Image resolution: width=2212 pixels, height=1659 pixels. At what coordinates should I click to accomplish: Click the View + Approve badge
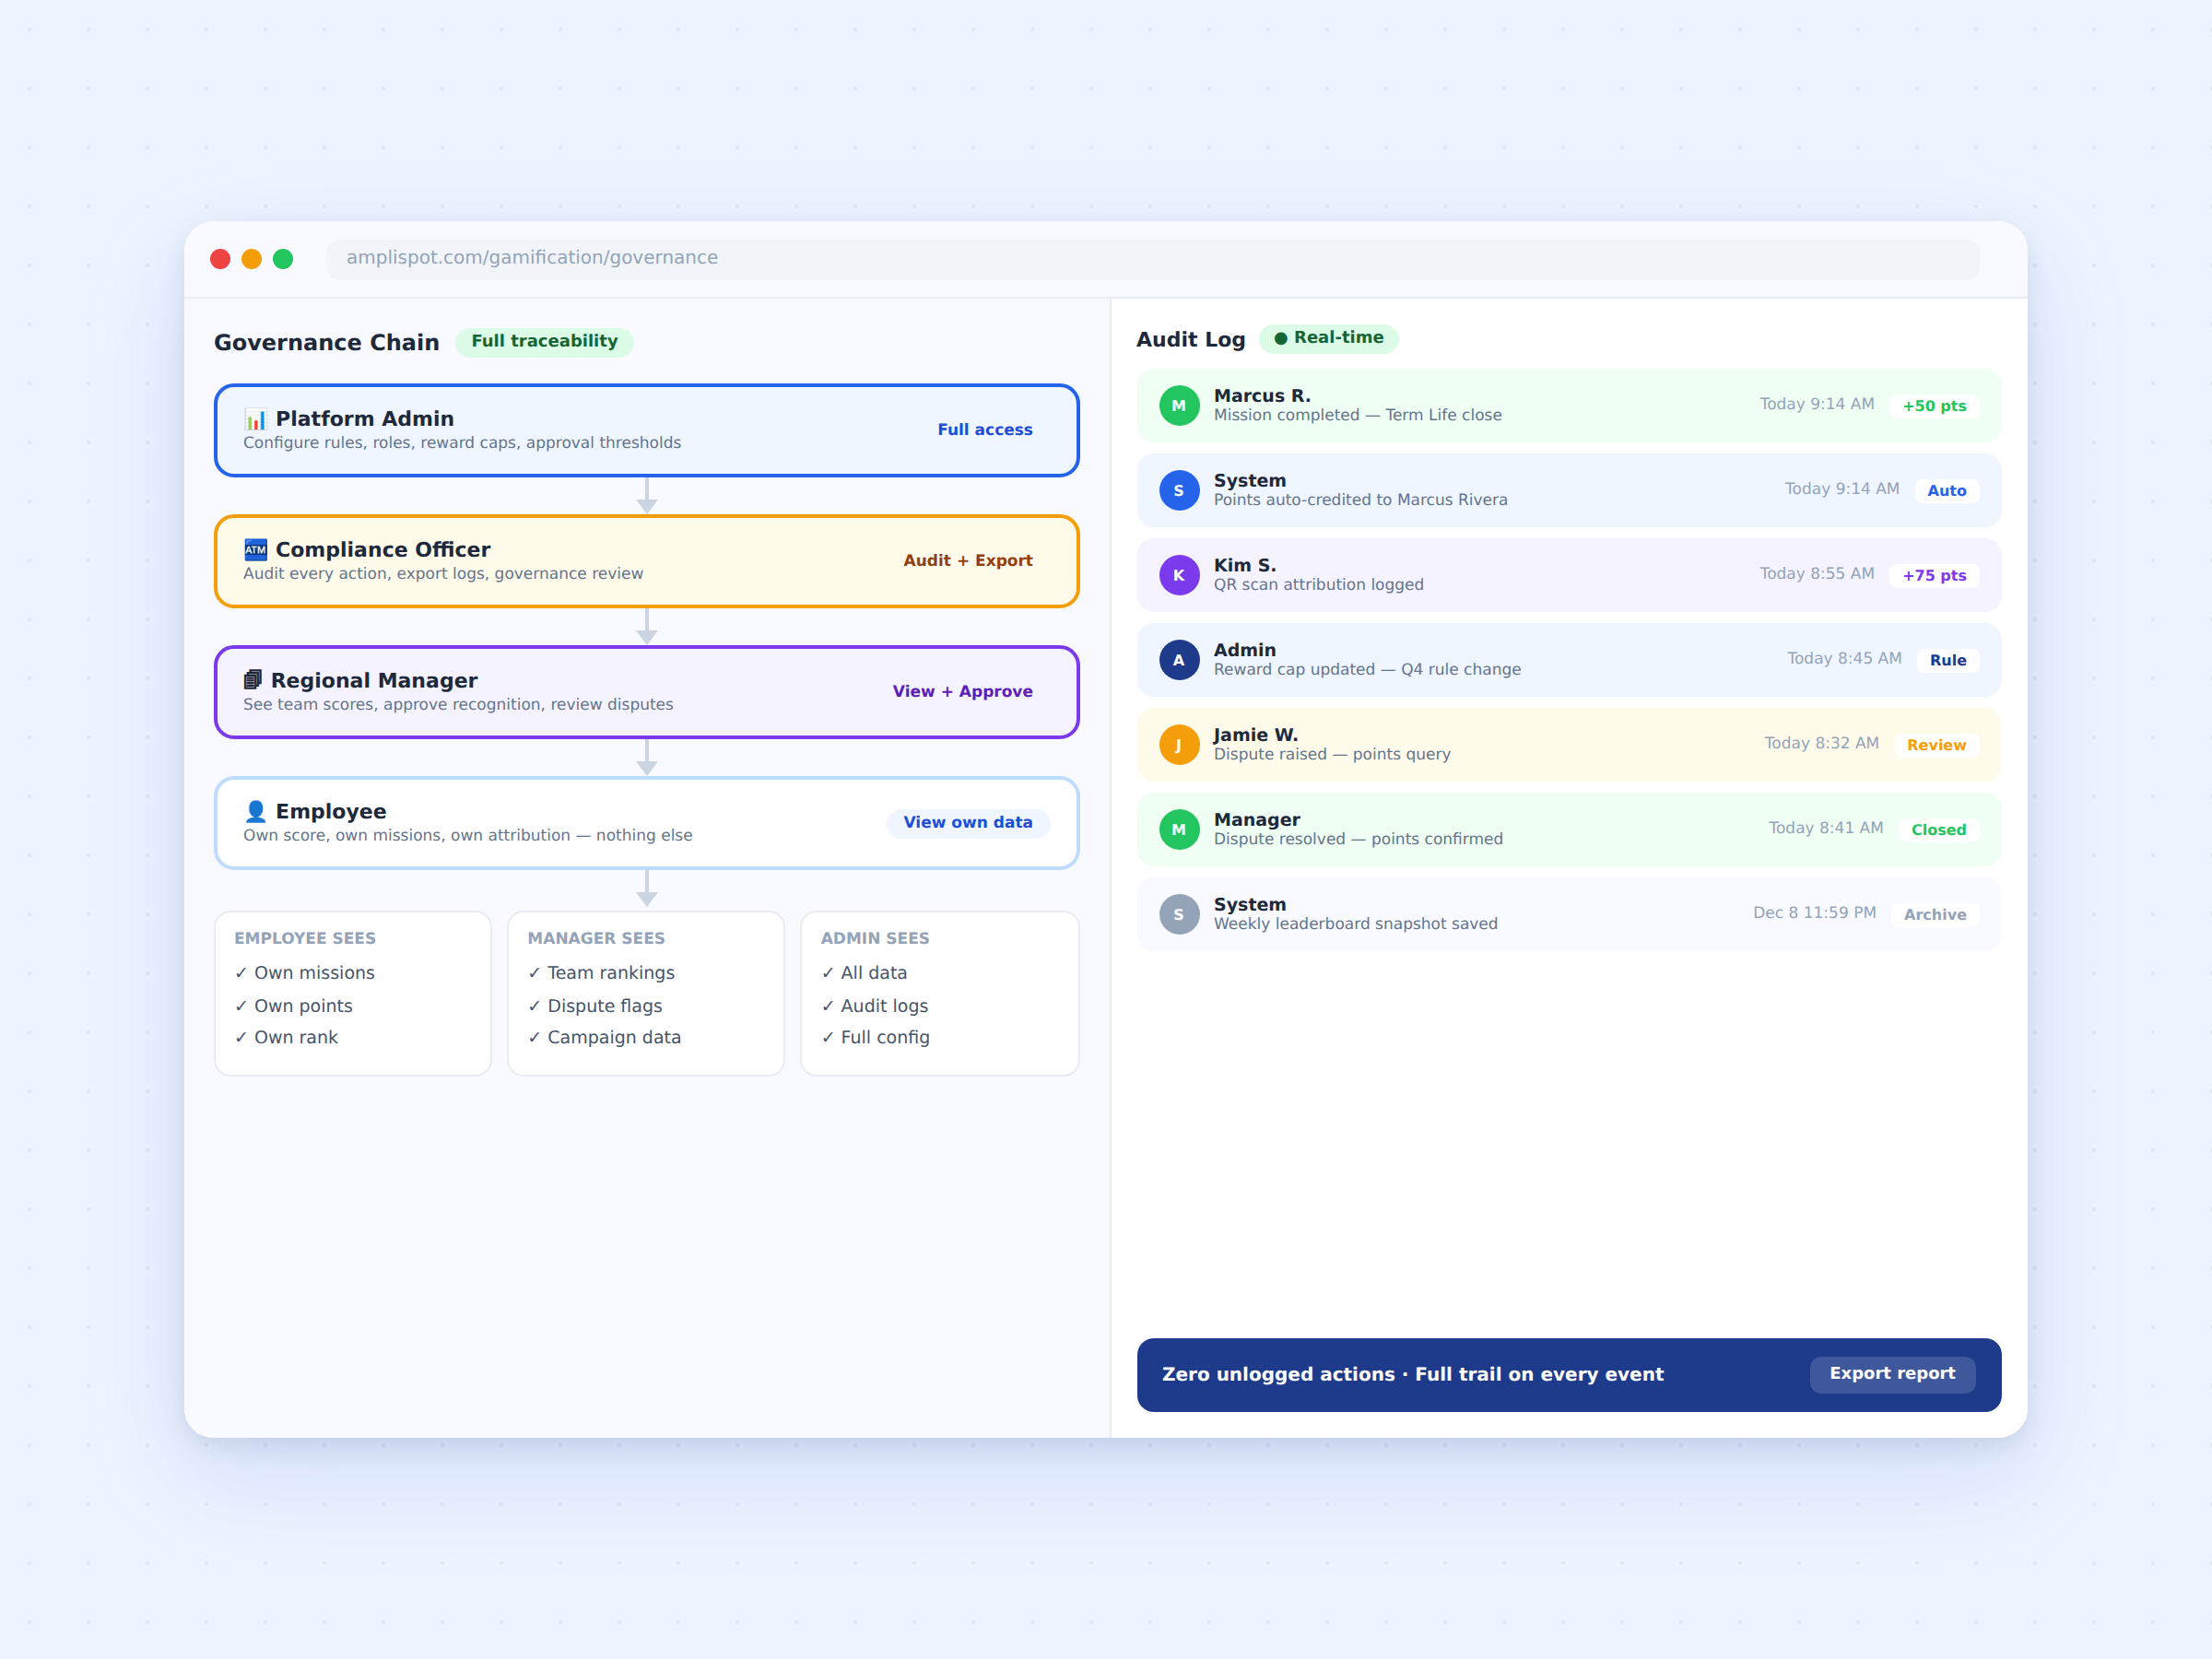962,692
